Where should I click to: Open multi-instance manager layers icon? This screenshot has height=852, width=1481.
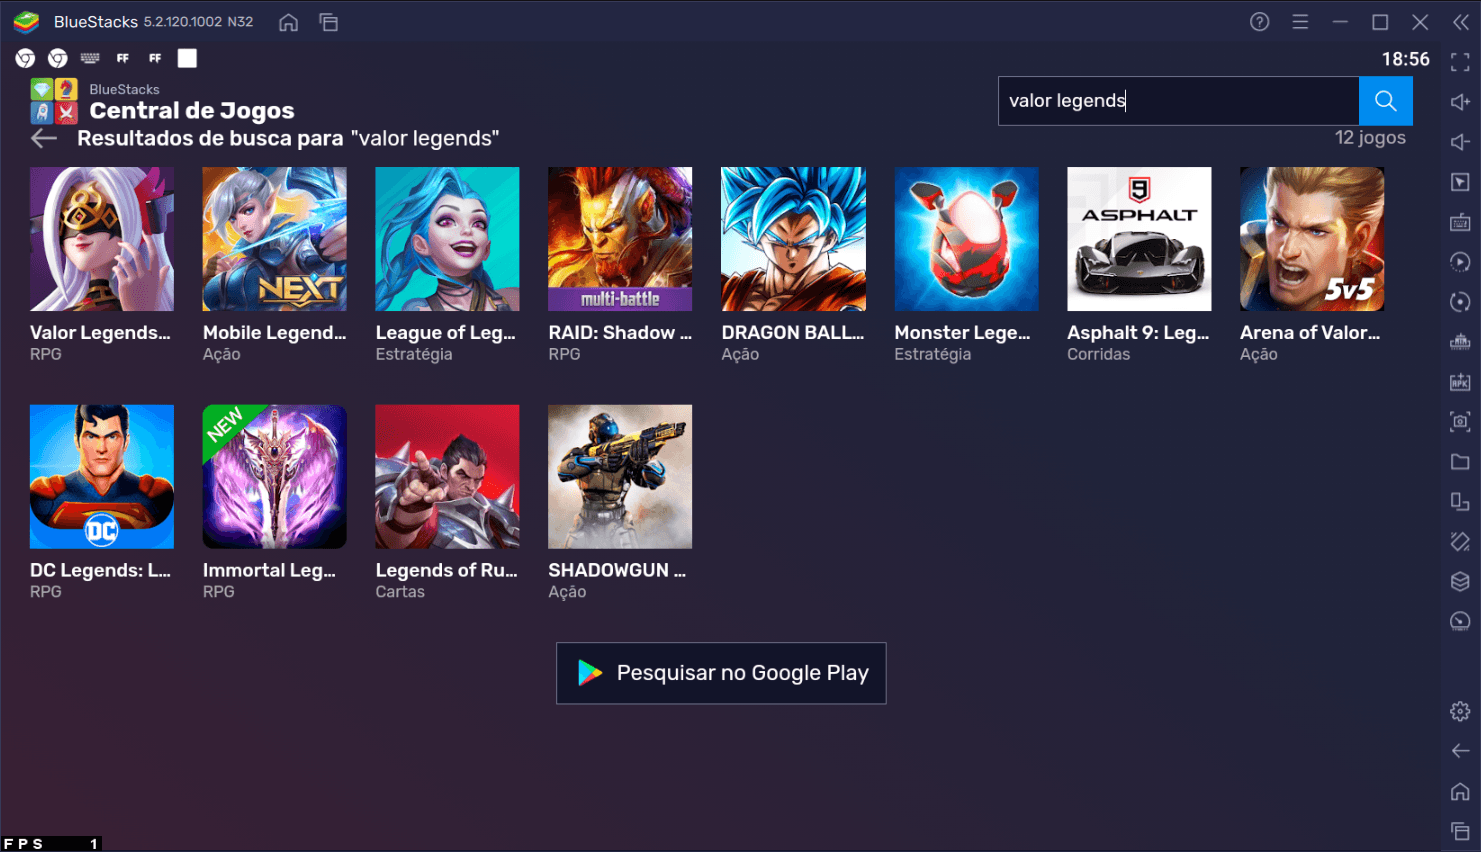(1460, 582)
